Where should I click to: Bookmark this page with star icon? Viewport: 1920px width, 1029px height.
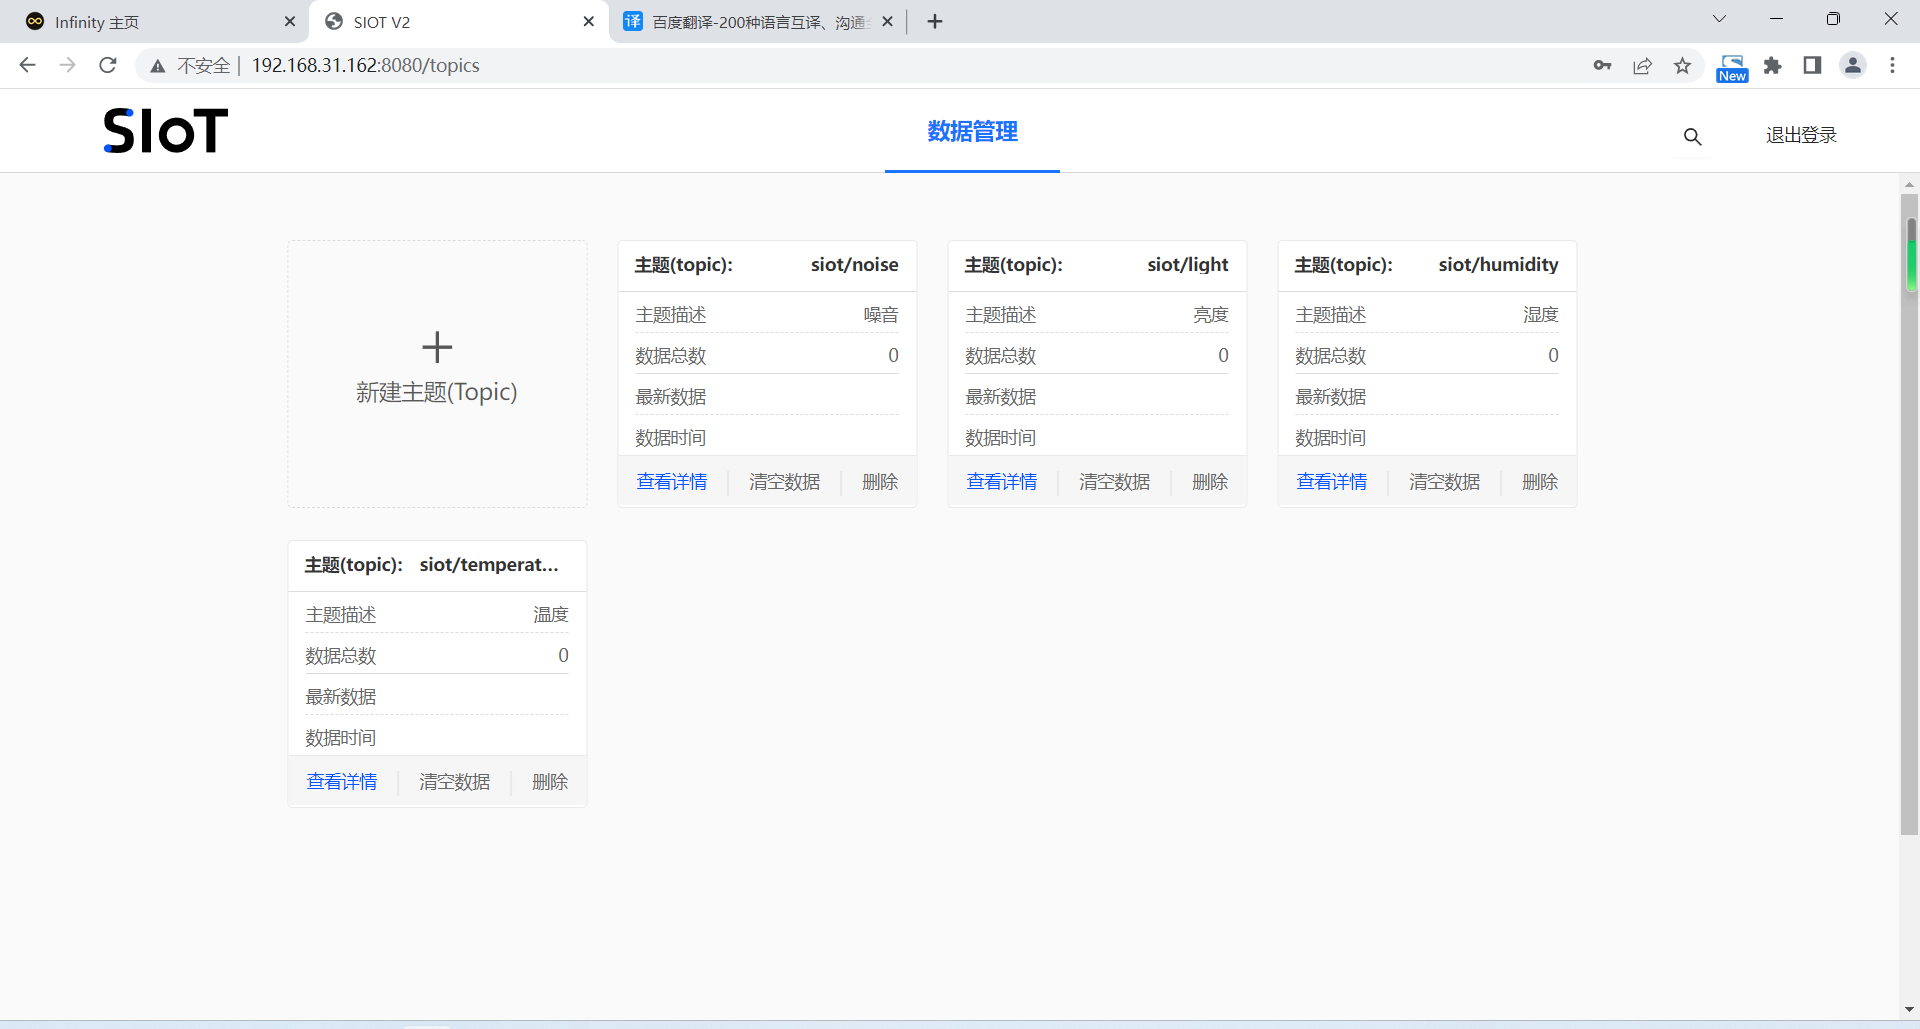tap(1683, 65)
